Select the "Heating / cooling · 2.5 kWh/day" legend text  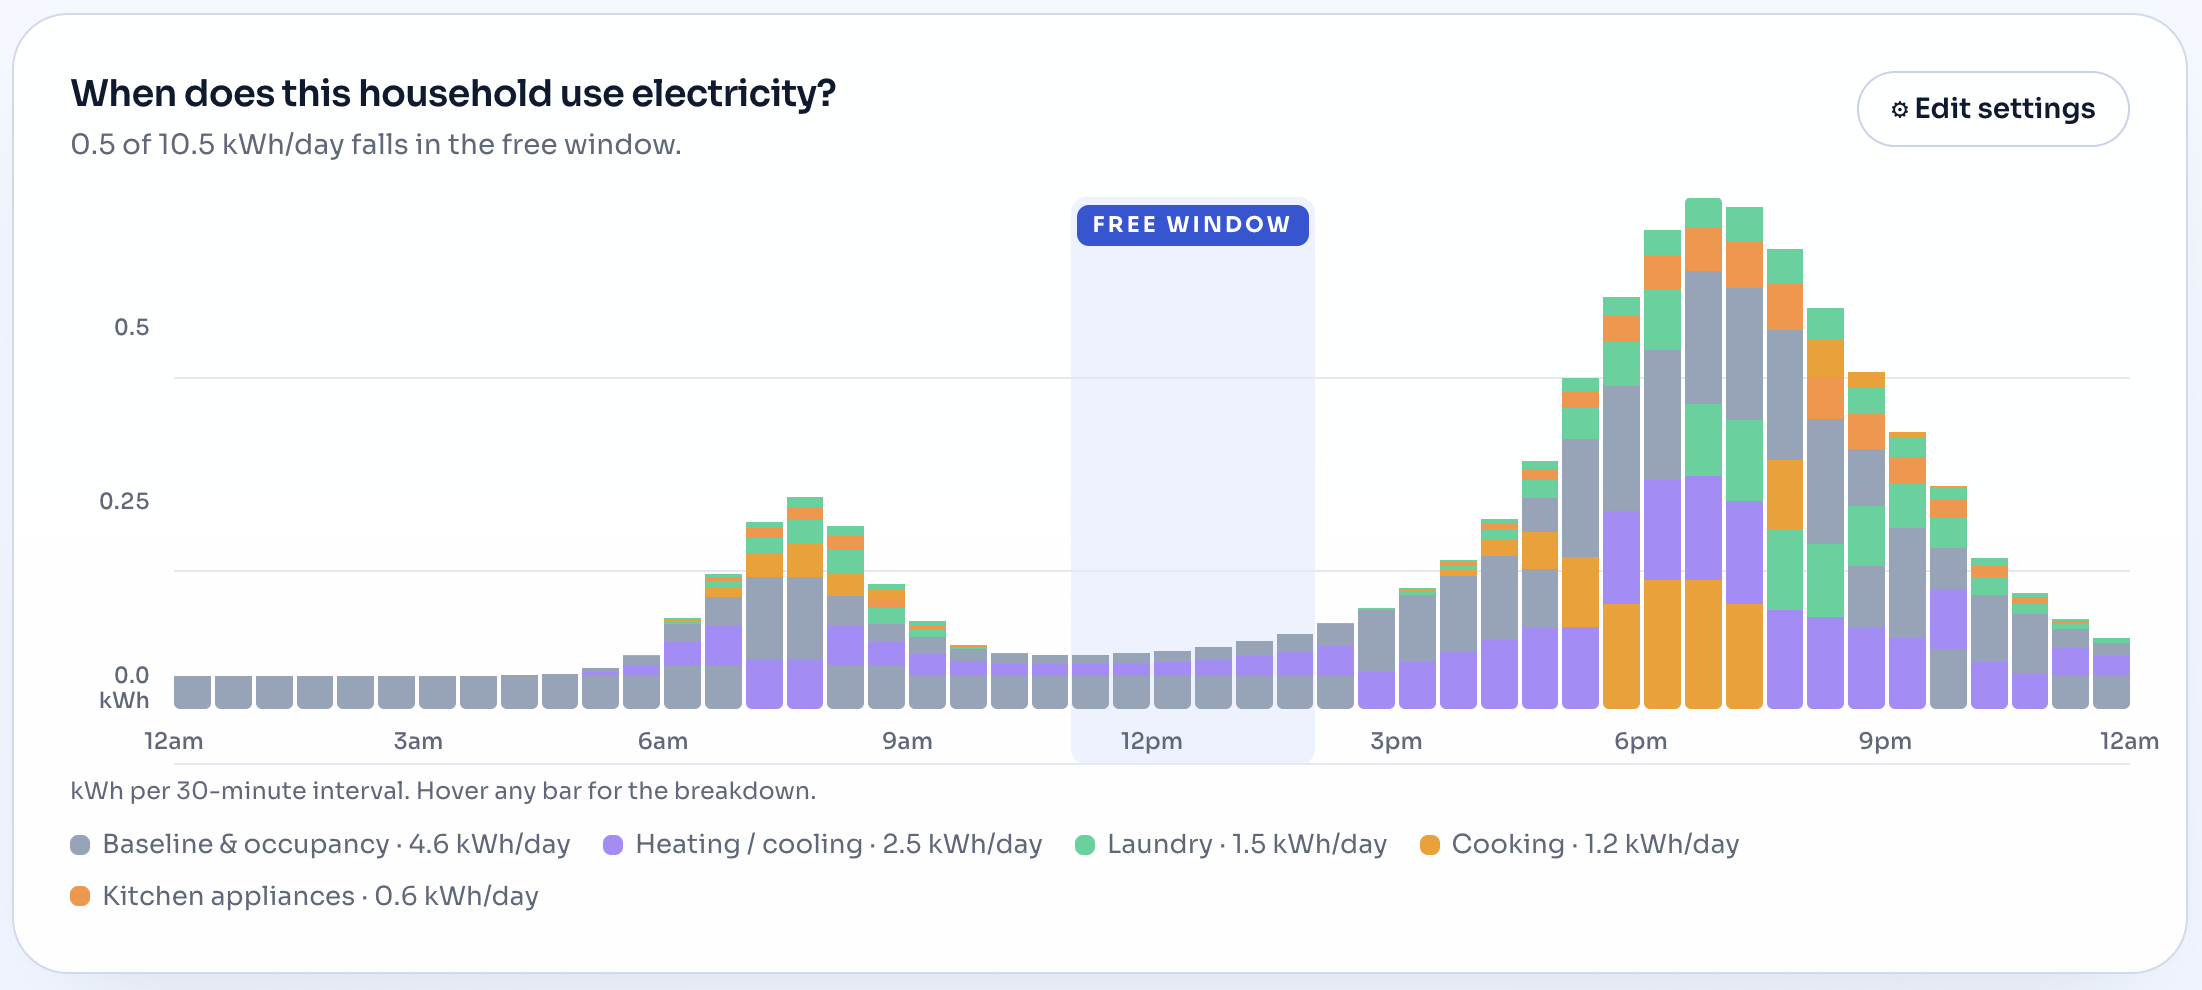click(839, 845)
